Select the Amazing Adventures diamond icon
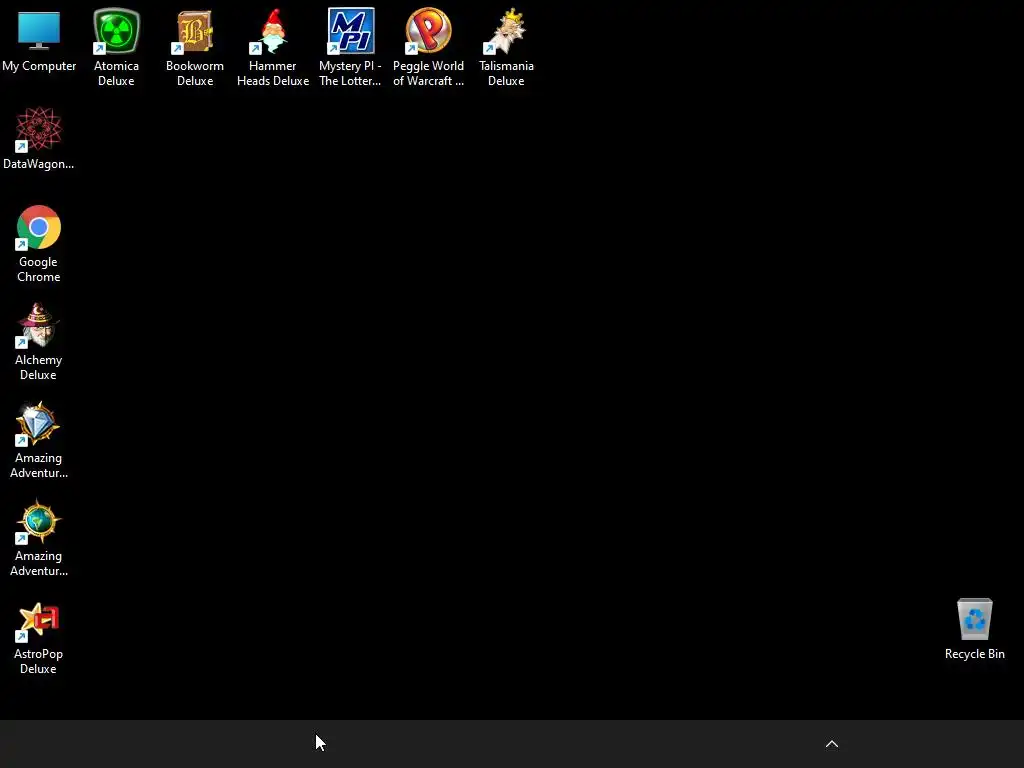 (x=39, y=423)
